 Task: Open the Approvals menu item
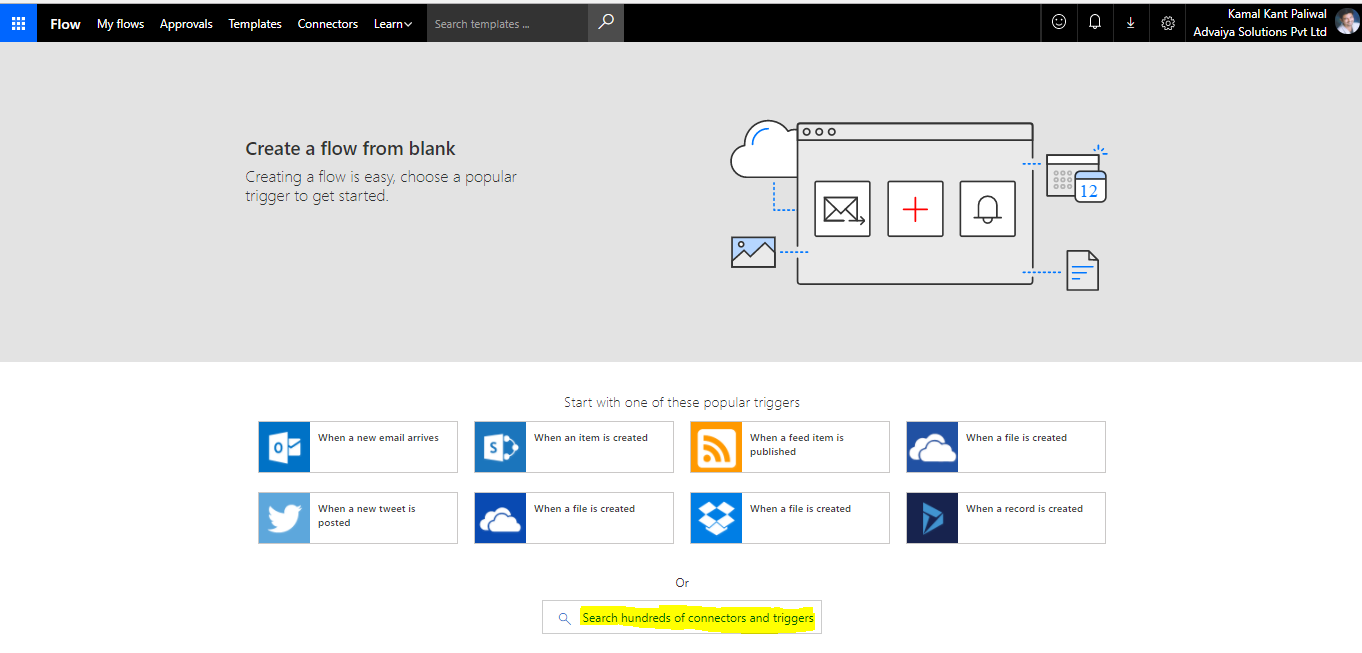[186, 24]
